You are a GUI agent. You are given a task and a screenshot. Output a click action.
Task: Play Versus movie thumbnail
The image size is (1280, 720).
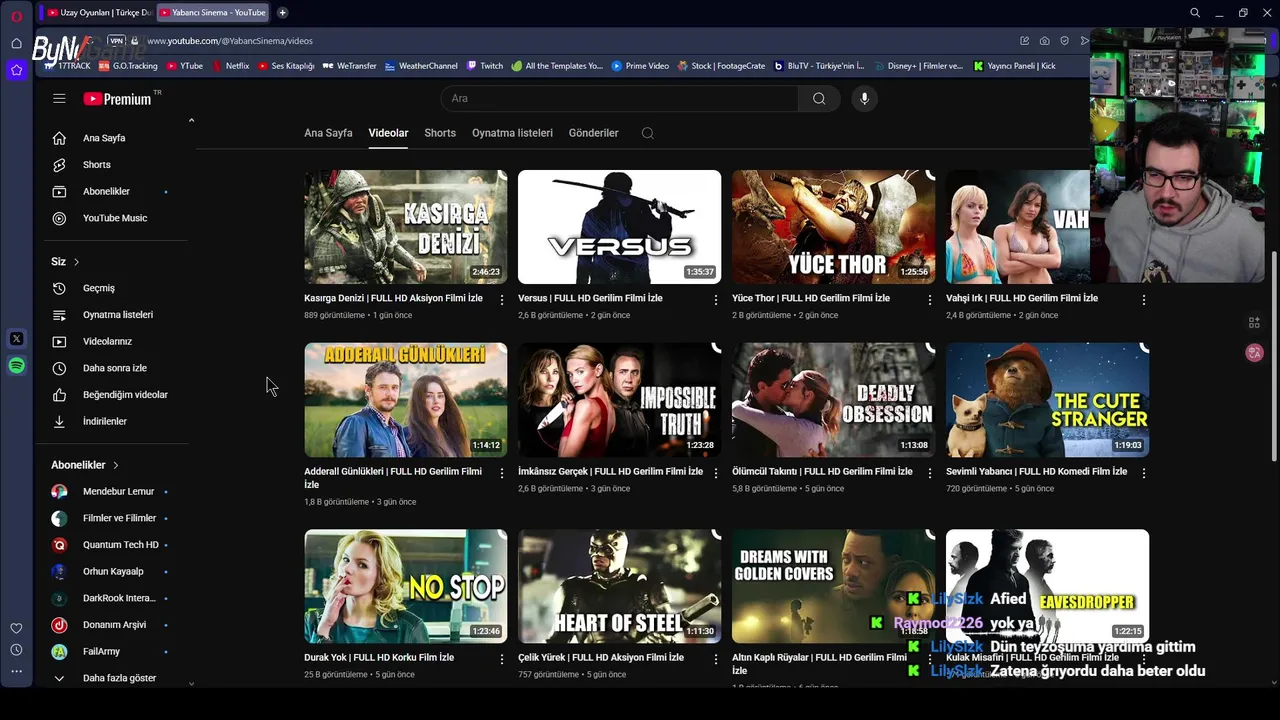619,227
